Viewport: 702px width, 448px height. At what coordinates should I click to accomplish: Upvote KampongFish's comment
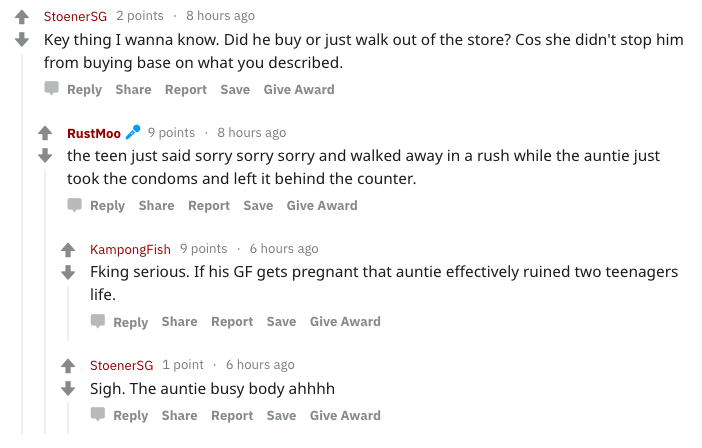[68, 249]
